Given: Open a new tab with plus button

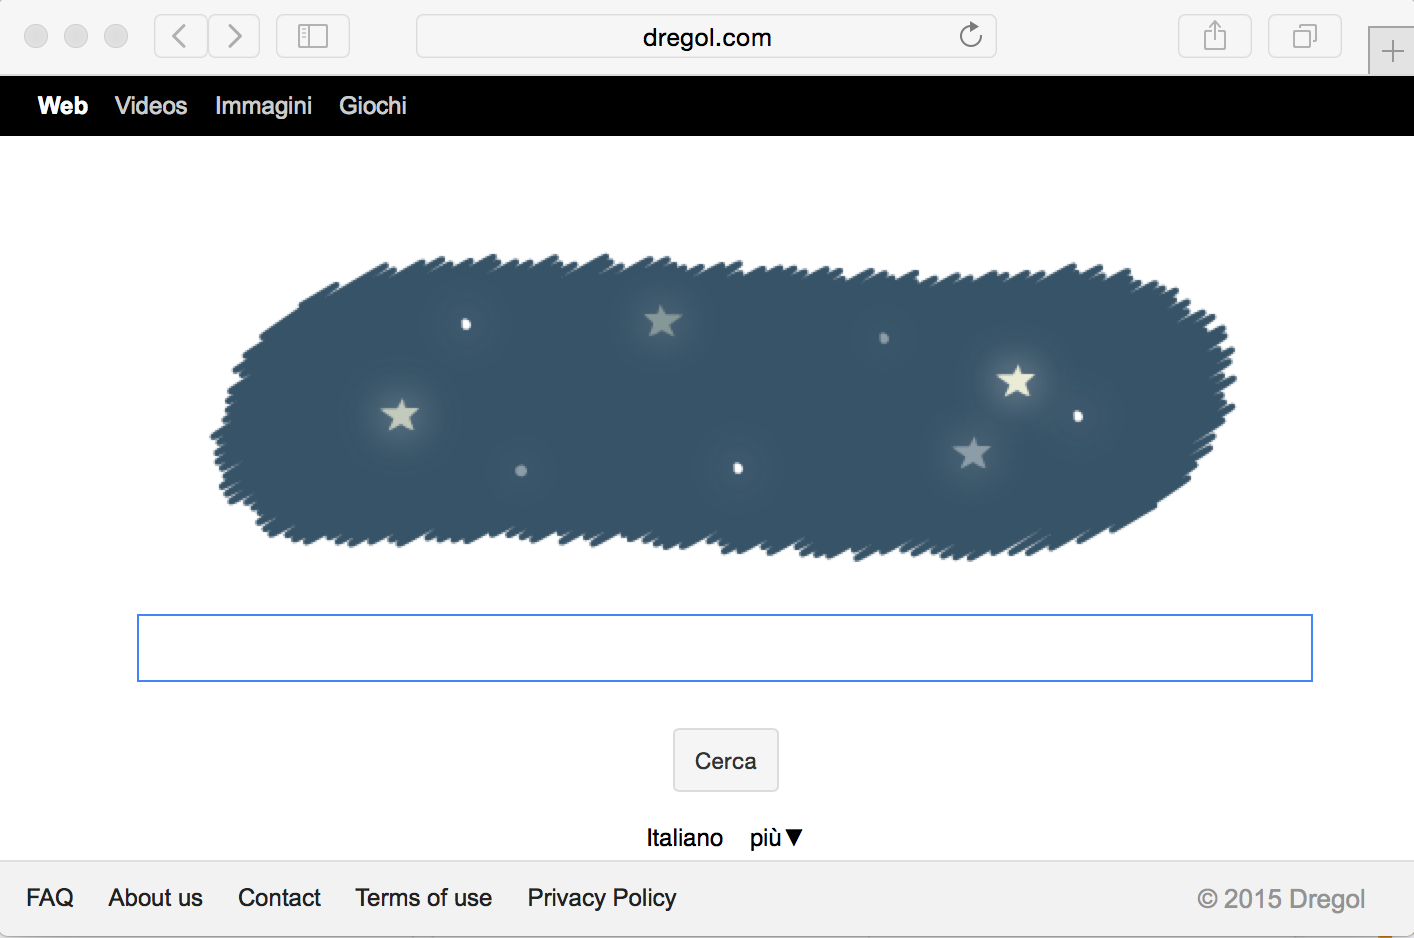Looking at the screenshot, I should (x=1392, y=51).
